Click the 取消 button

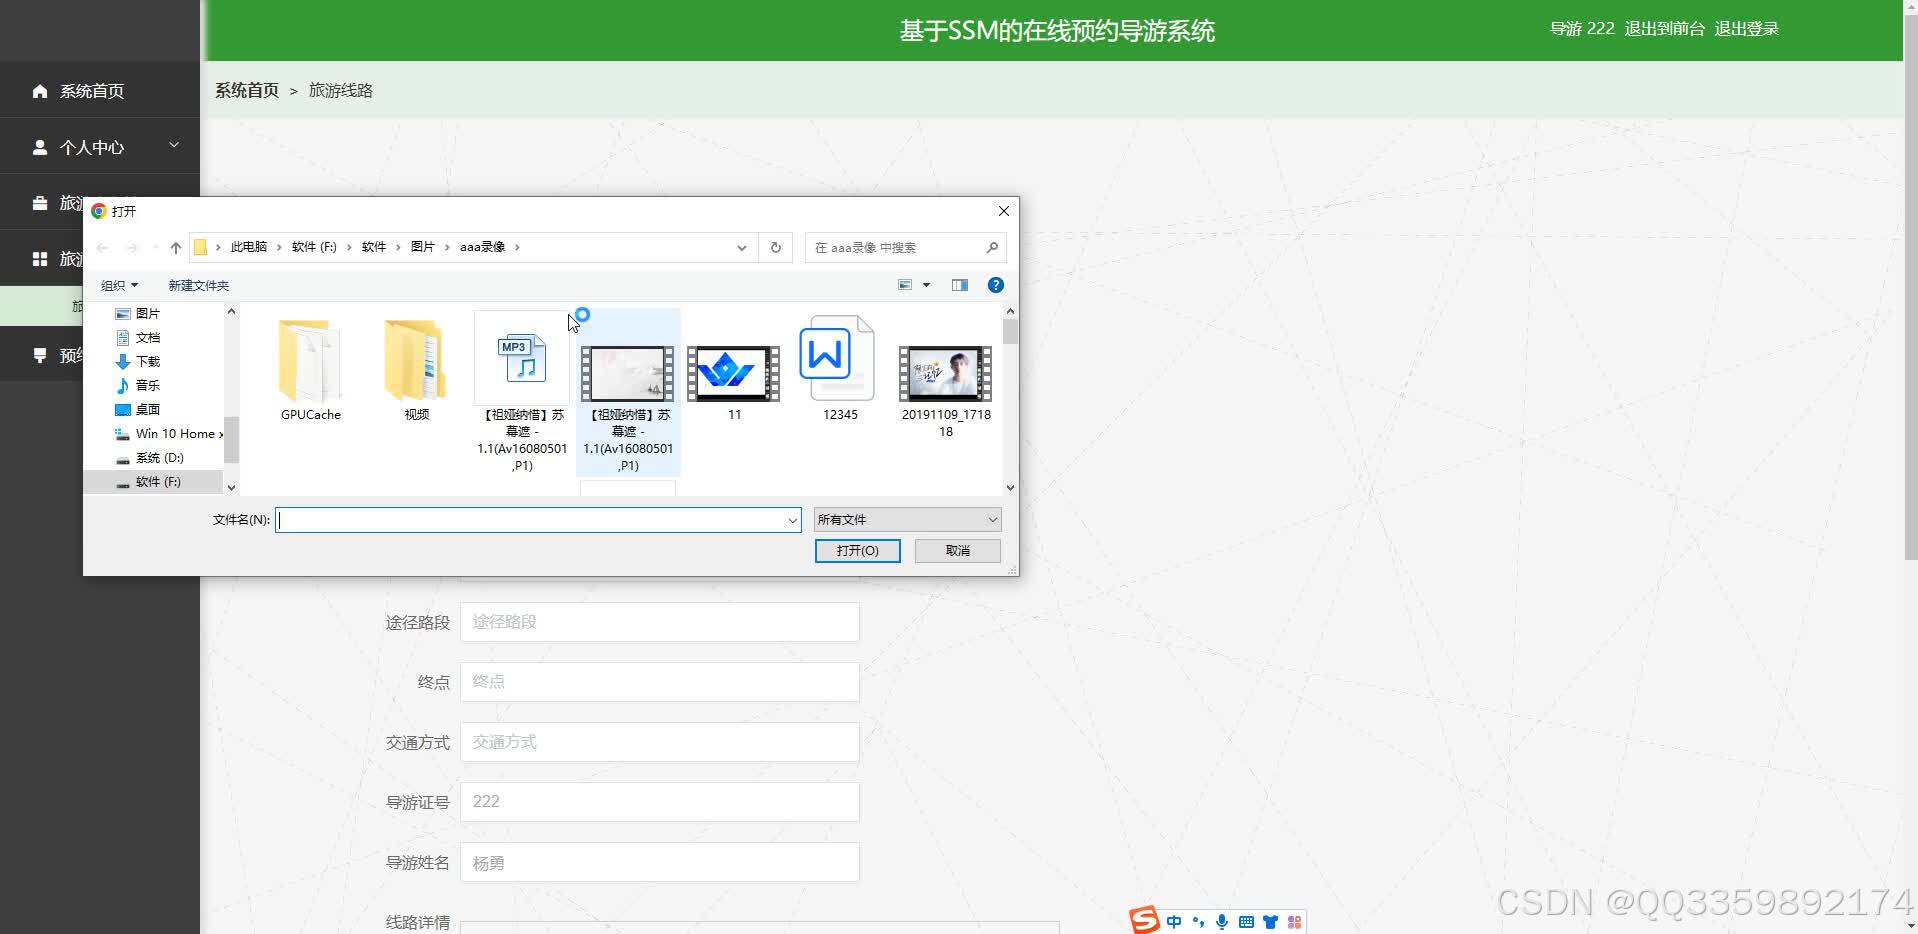point(958,551)
